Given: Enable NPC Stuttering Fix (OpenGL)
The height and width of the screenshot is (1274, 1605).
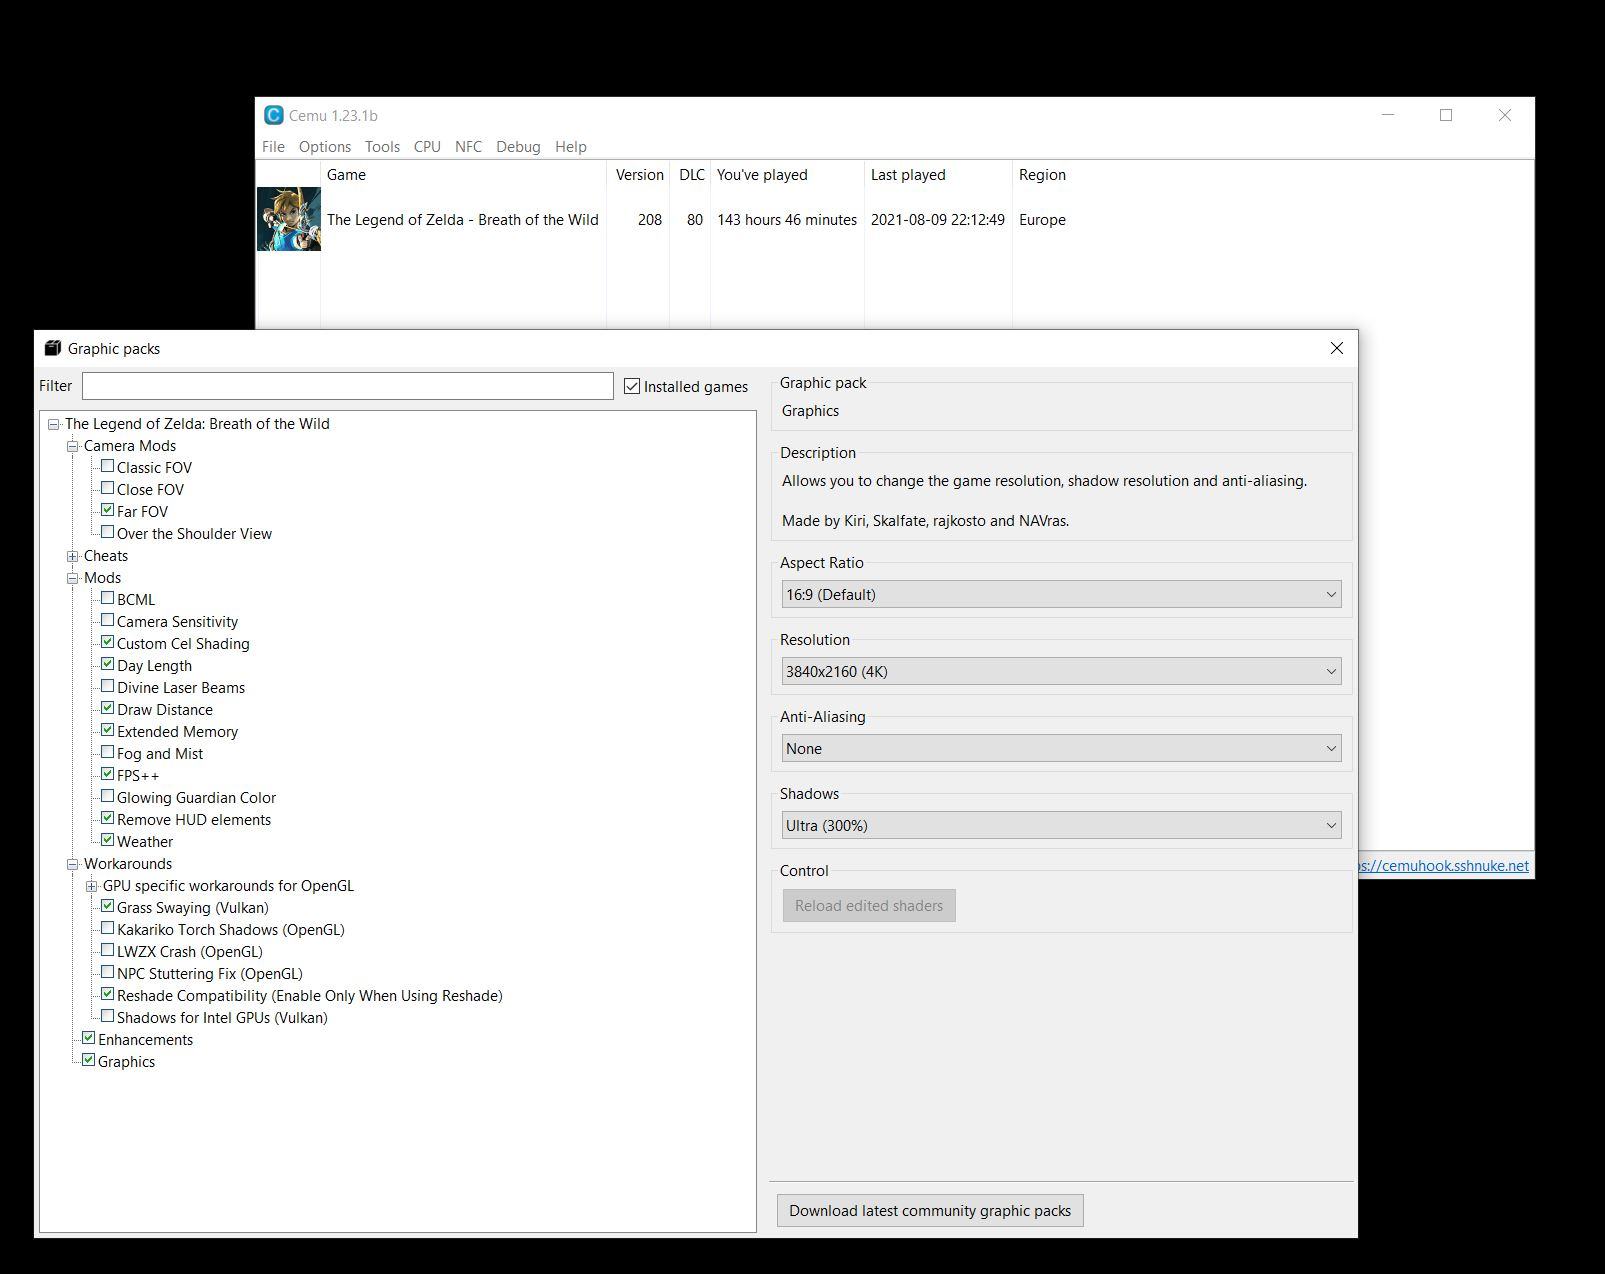Looking at the screenshot, I should click(107, 972).
